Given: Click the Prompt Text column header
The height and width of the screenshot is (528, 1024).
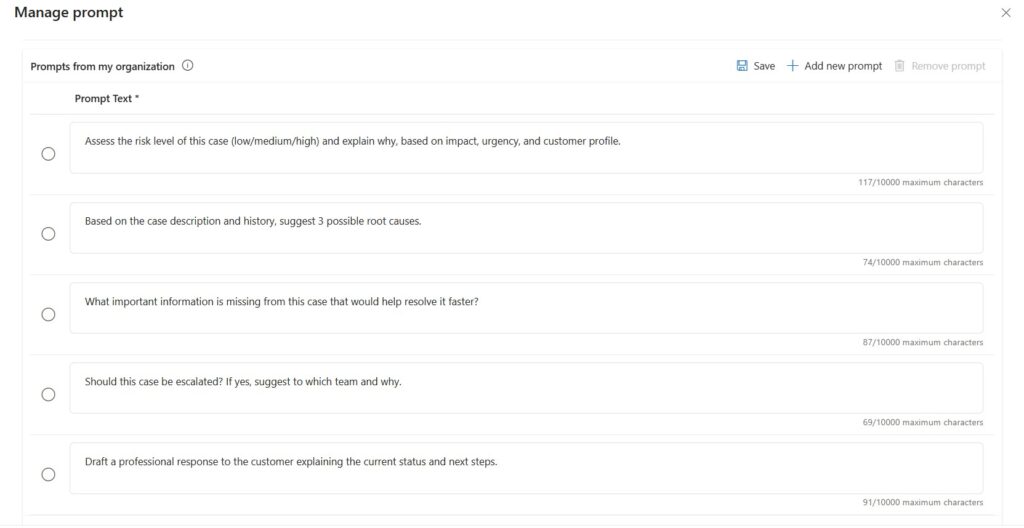Looking at the screenshot, I should [x=106, y=99].
